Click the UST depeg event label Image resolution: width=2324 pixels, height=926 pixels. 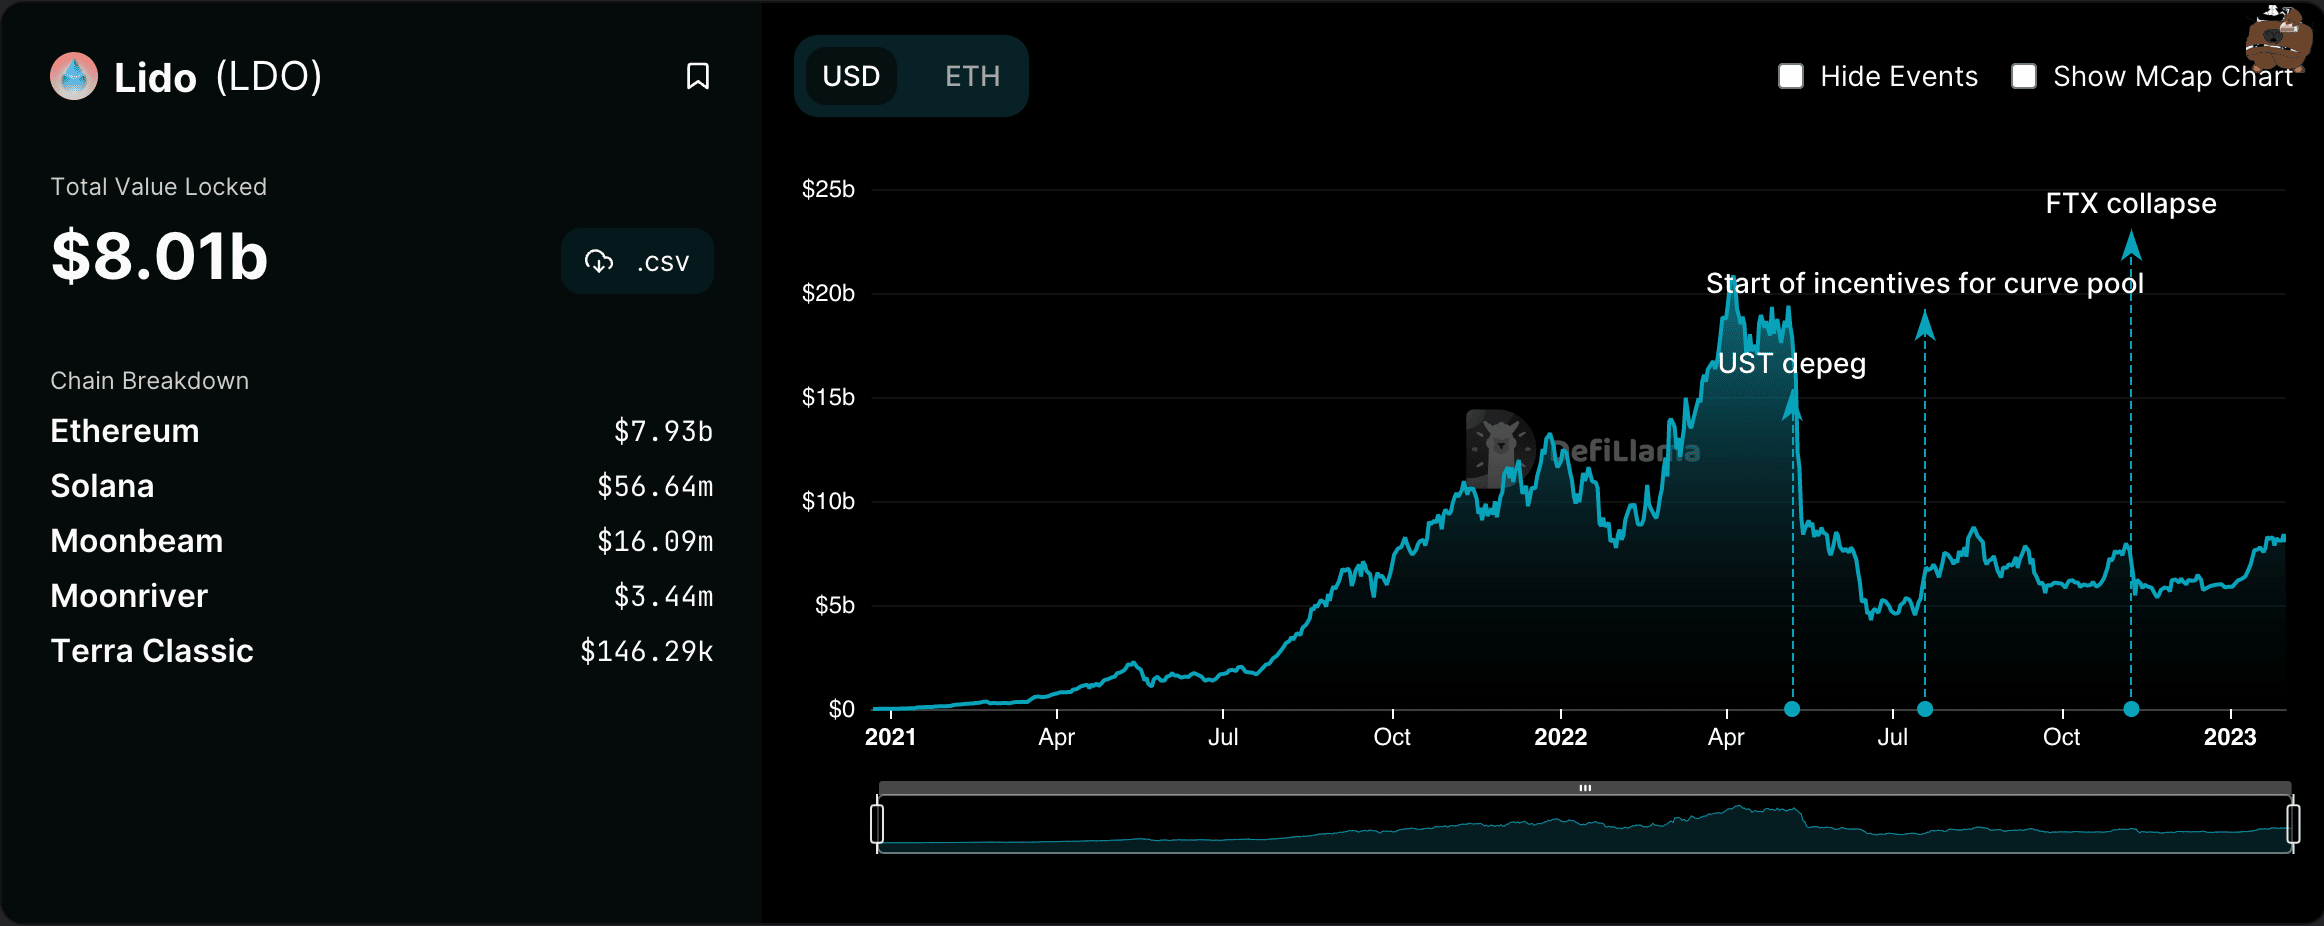pos(1792,364)
